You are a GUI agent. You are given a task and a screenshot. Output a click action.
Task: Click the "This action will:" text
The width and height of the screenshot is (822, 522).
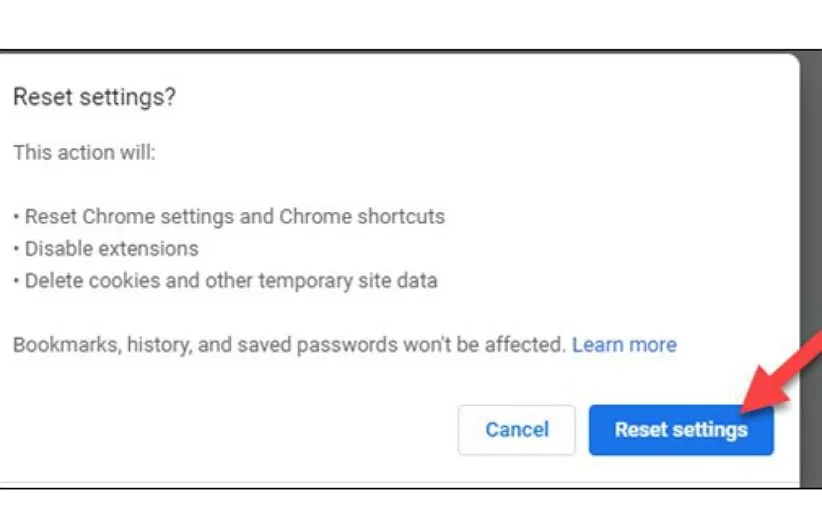pyautogui.click(x=84, y=154)
